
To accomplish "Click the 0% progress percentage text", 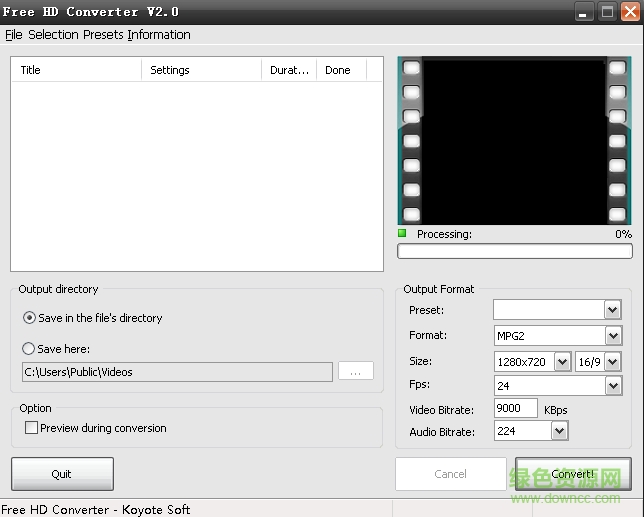I will click(x=623, y=234).
